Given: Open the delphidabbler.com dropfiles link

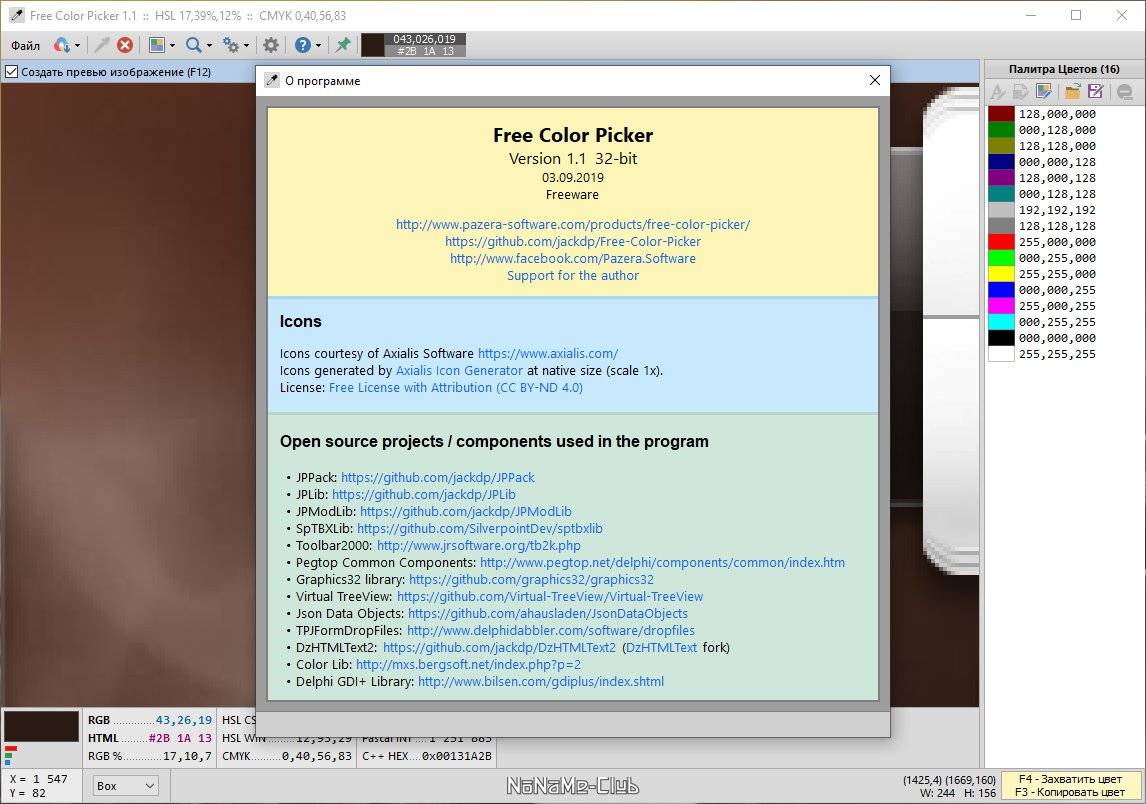Looking at the screenshot, I should [x=551, y=631].
